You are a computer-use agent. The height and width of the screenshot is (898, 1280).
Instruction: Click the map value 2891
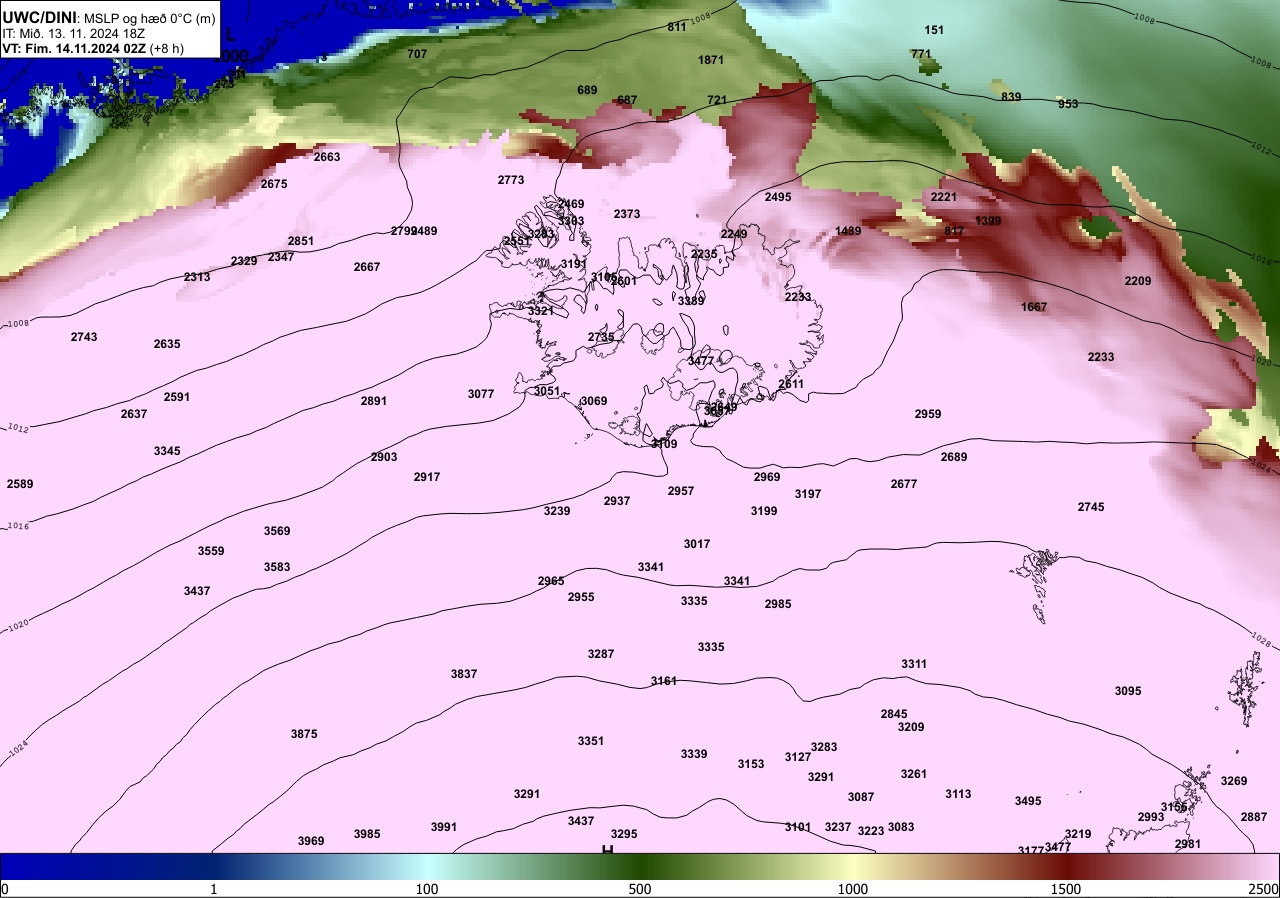374,401
